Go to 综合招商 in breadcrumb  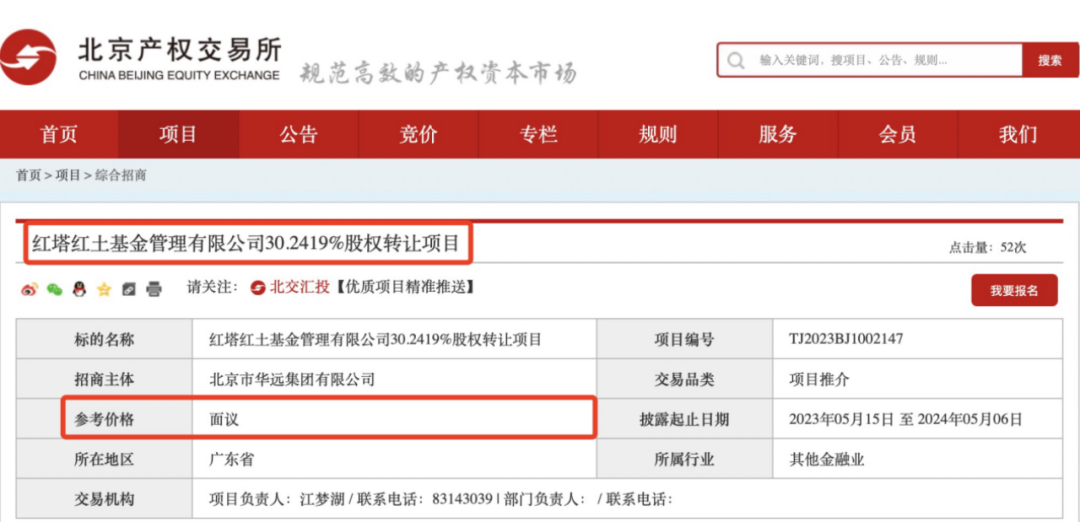point(121,176)
